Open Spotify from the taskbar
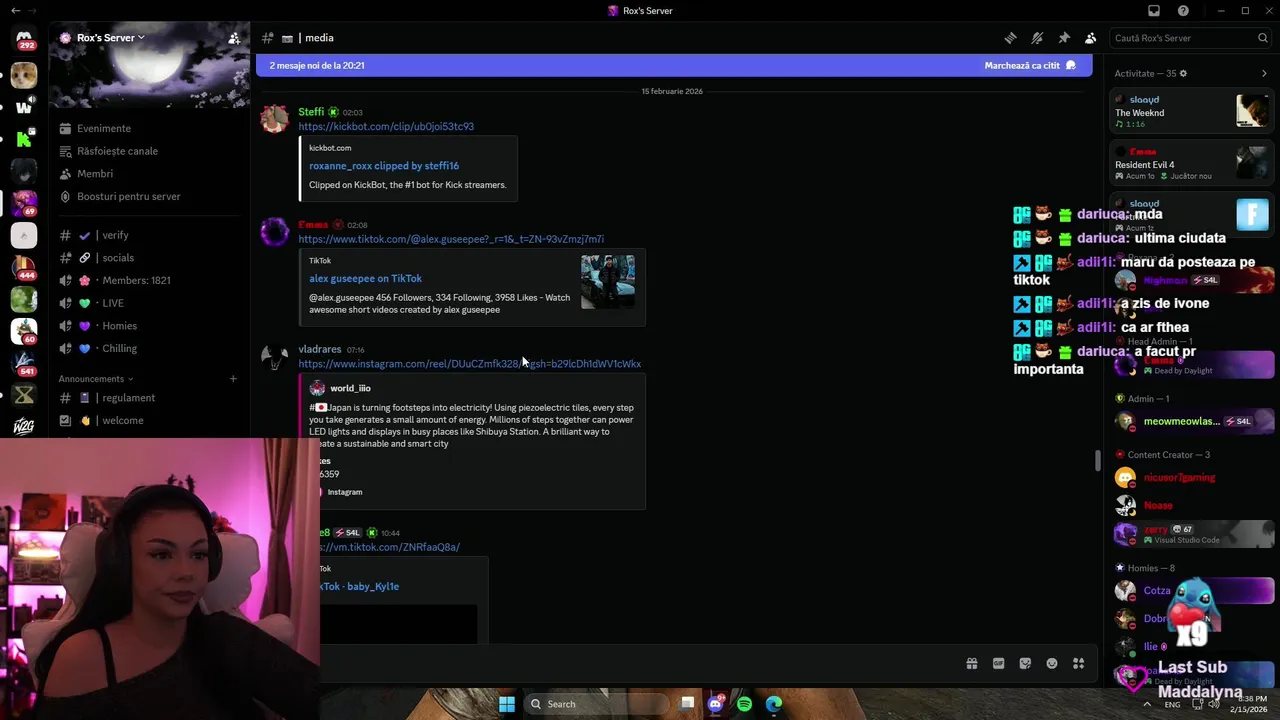 (x=745, y=704)
